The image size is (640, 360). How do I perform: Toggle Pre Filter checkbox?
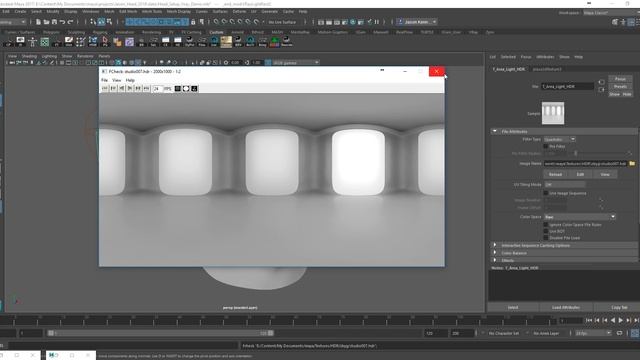click(546, 146)
